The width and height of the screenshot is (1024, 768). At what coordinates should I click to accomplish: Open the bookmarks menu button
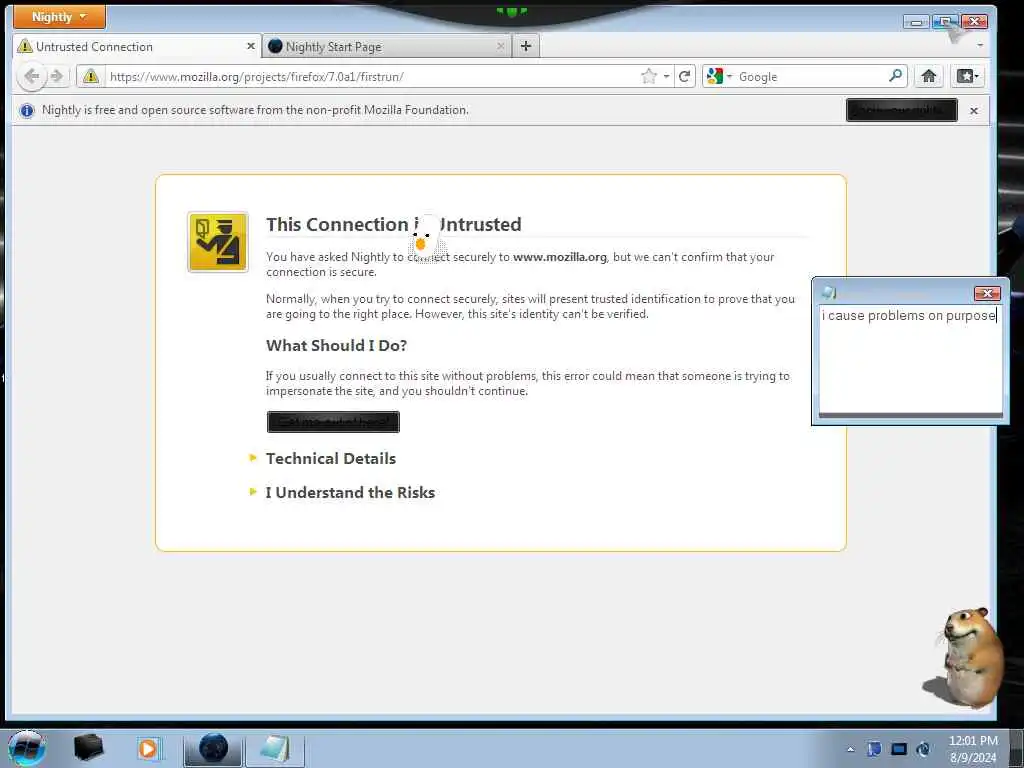click(967, 76)
